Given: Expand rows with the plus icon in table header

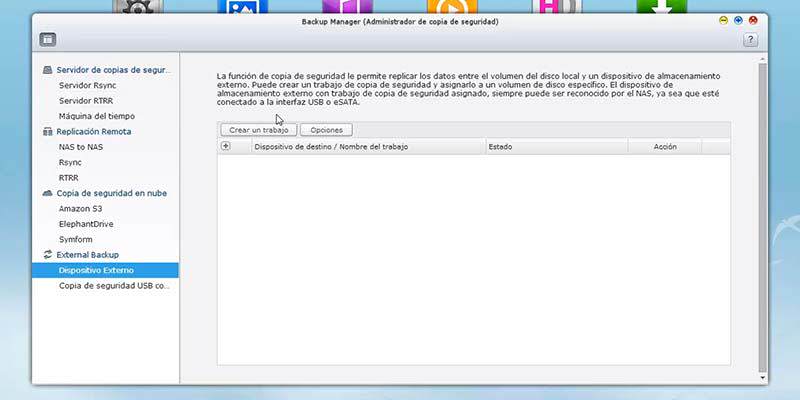Looking at the screenshot, I should (x=226, y=146).
